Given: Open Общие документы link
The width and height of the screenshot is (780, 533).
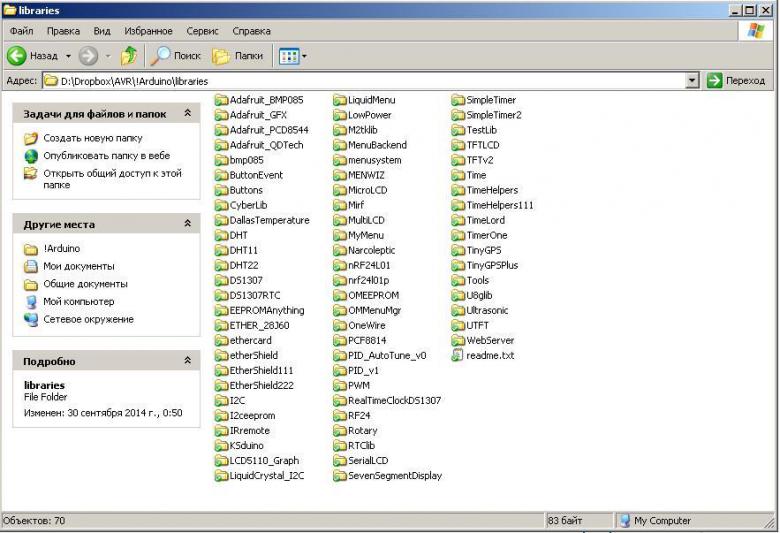Looking at the screenshot, I should [x=85, y=284].
